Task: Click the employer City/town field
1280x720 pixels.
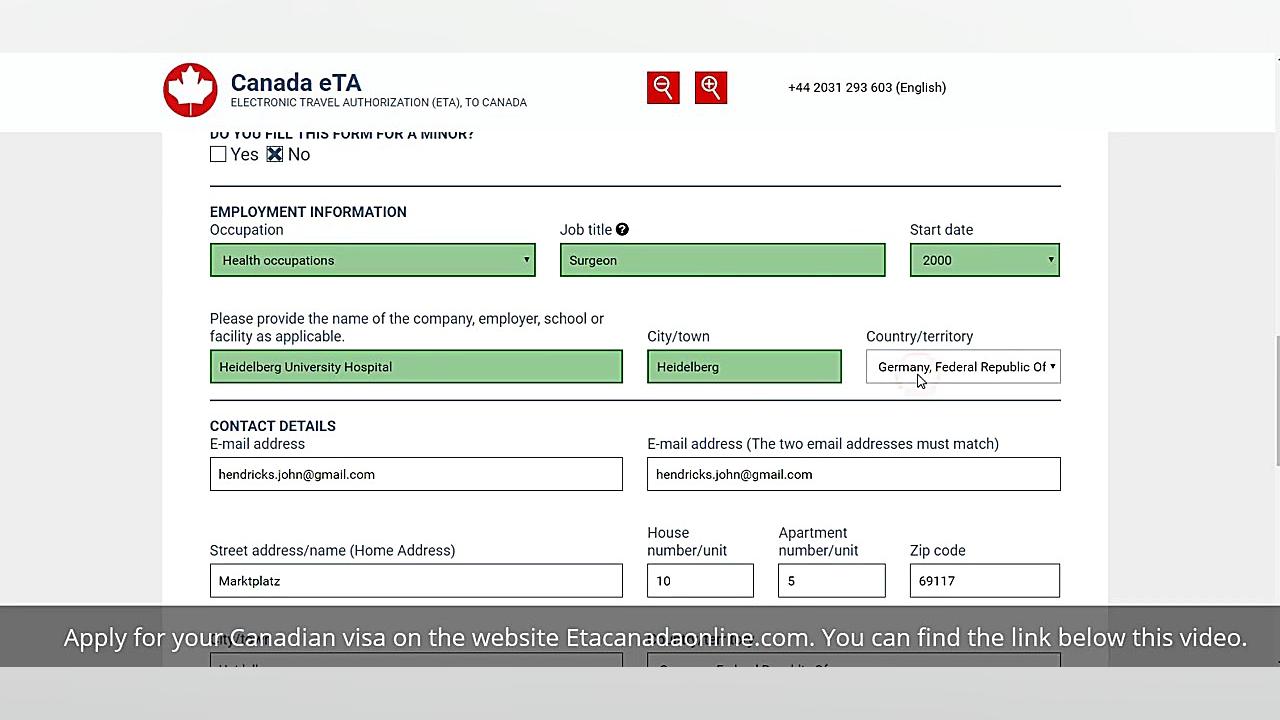Action: 744,367
